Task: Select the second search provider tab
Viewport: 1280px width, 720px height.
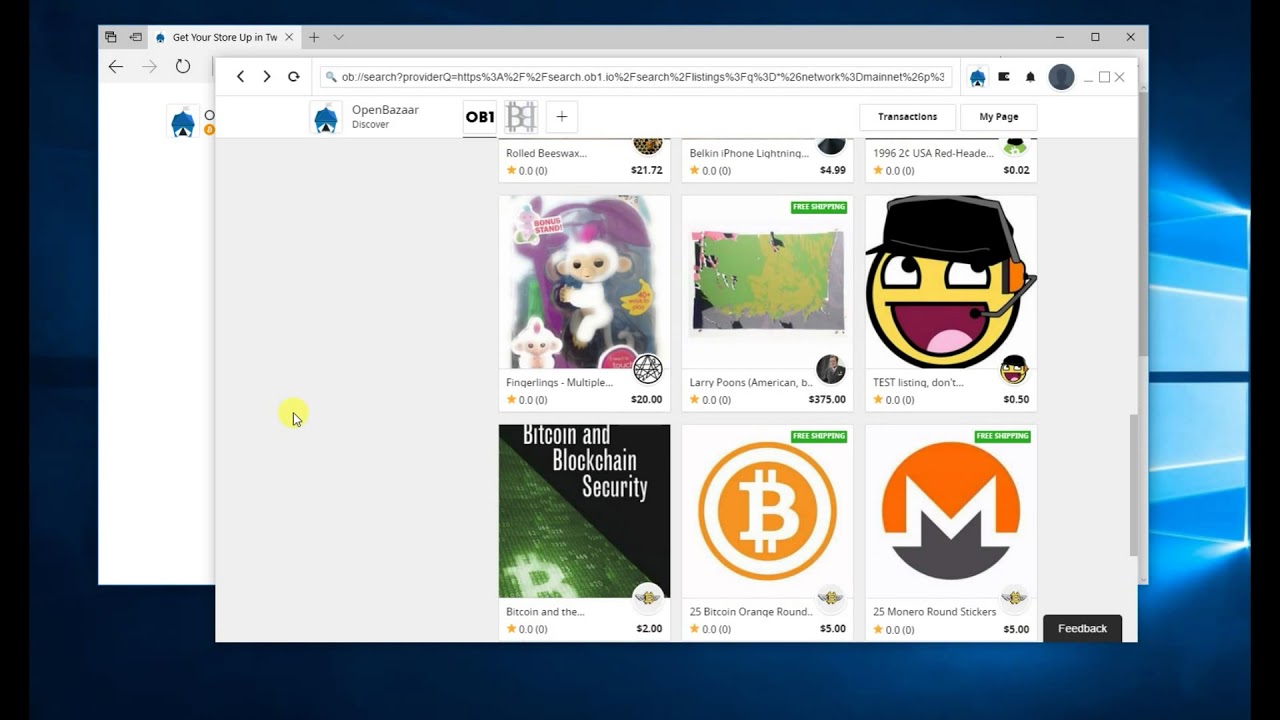Action: (x=521, y=117)
